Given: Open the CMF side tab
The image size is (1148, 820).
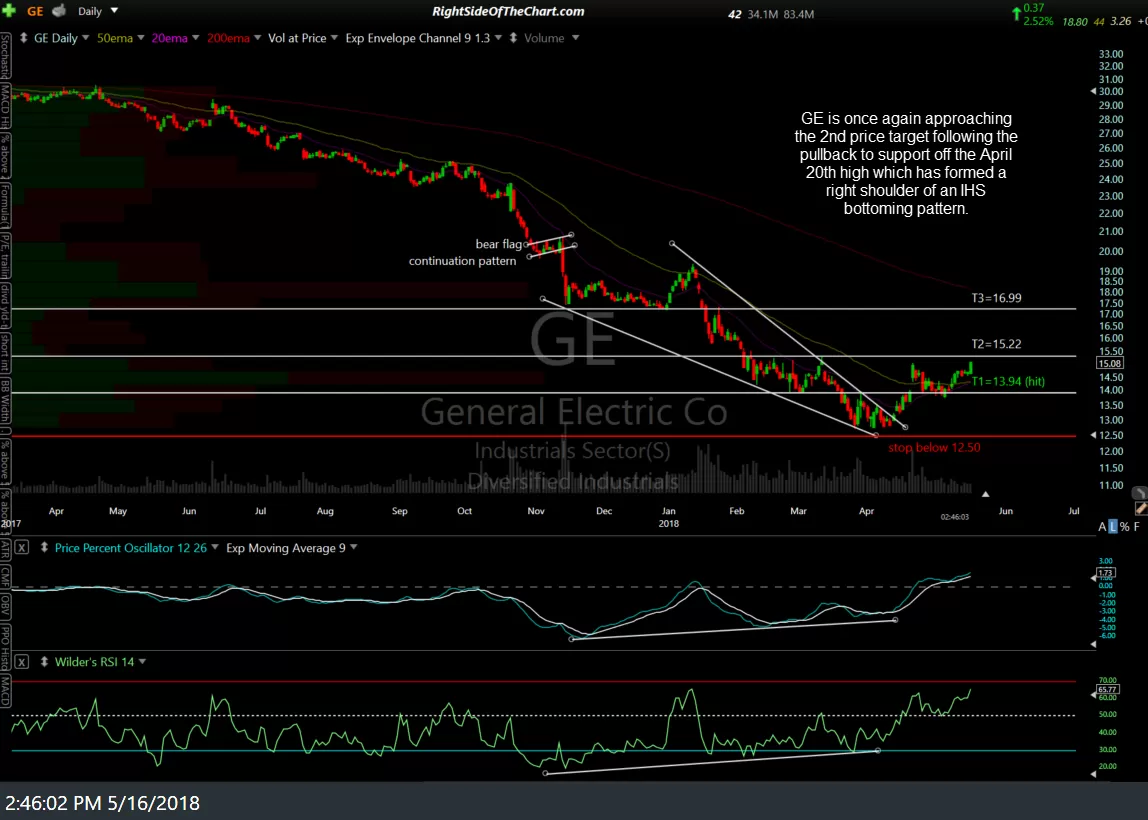Looking at the screenshot, I should (x=5, y=577).
